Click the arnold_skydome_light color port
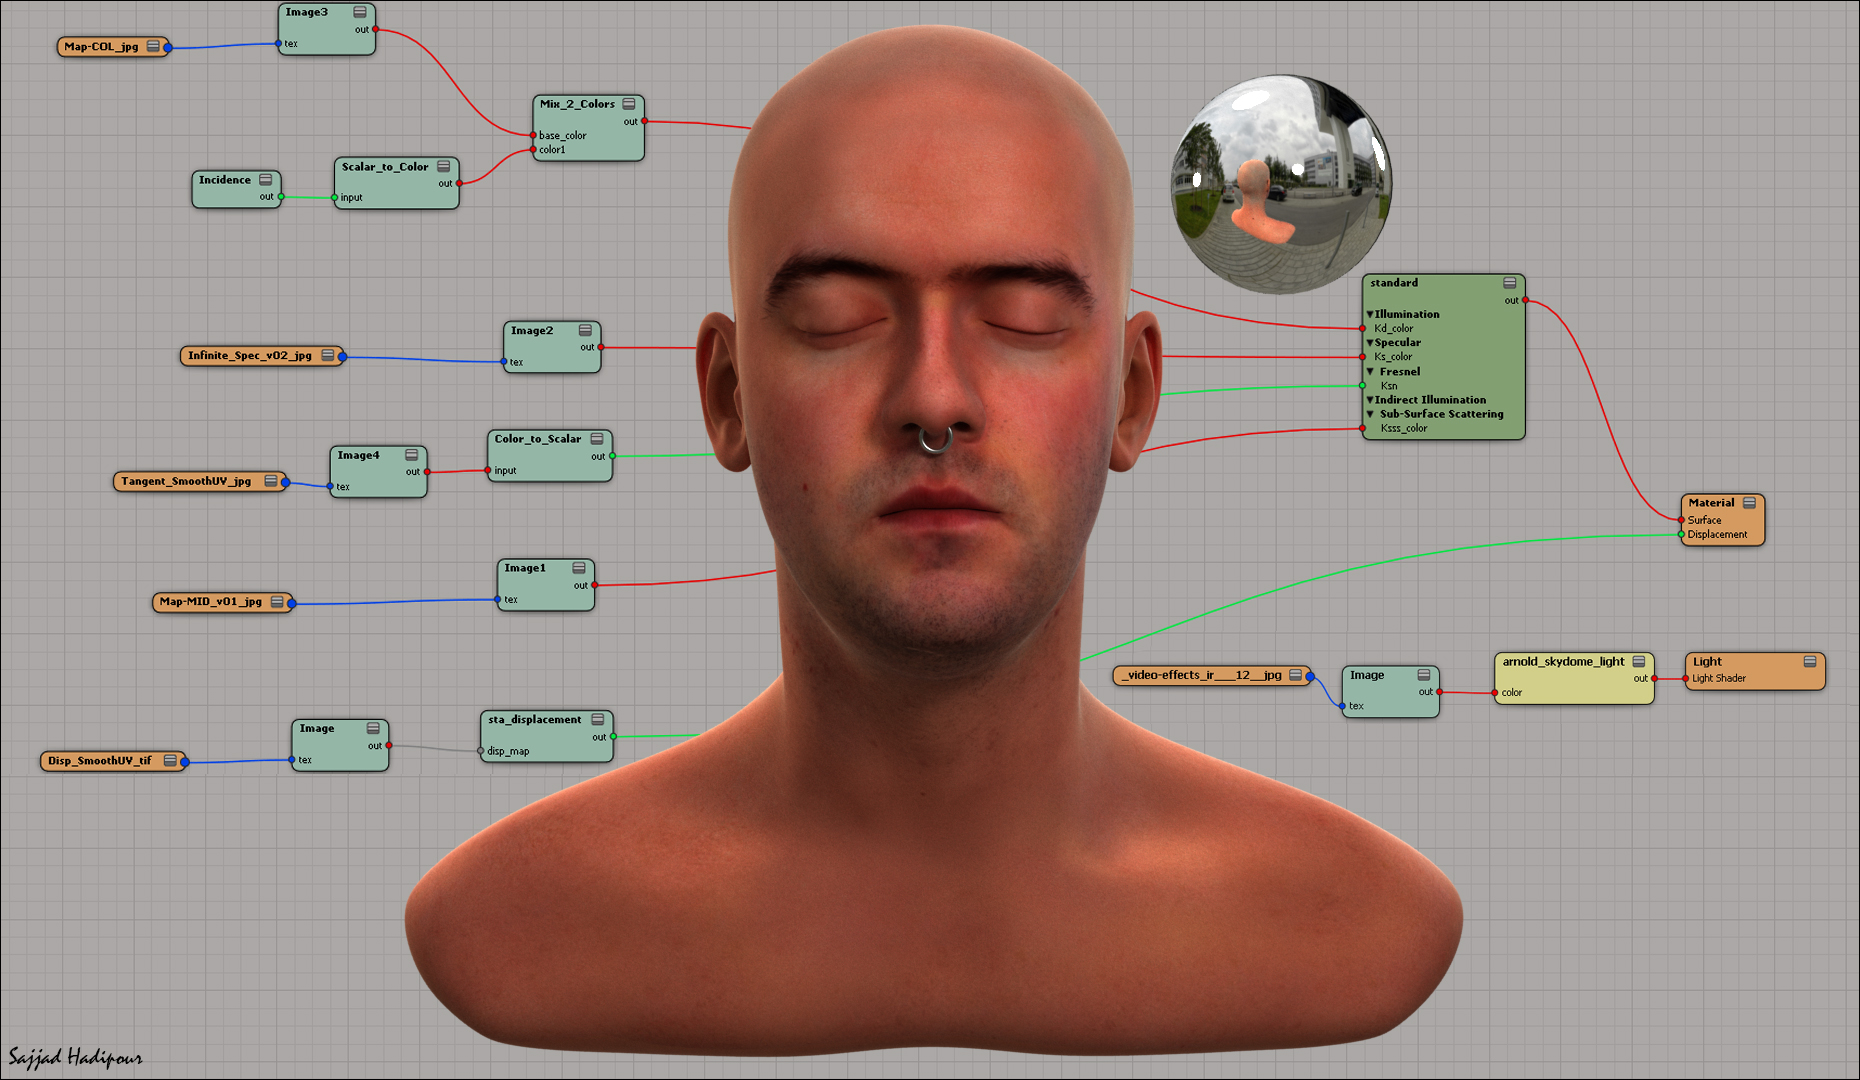Image resolution: width=1860 pixels, height=1080 pixels. [1495, 692]
